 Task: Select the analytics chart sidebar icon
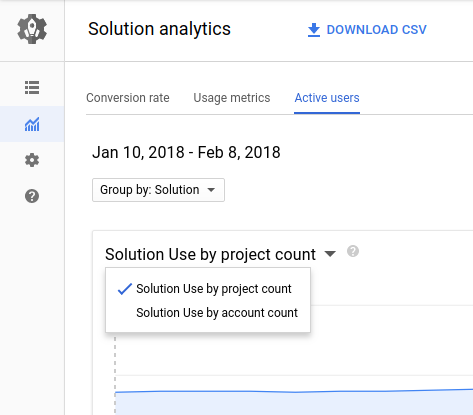click(x=32, y=124)
